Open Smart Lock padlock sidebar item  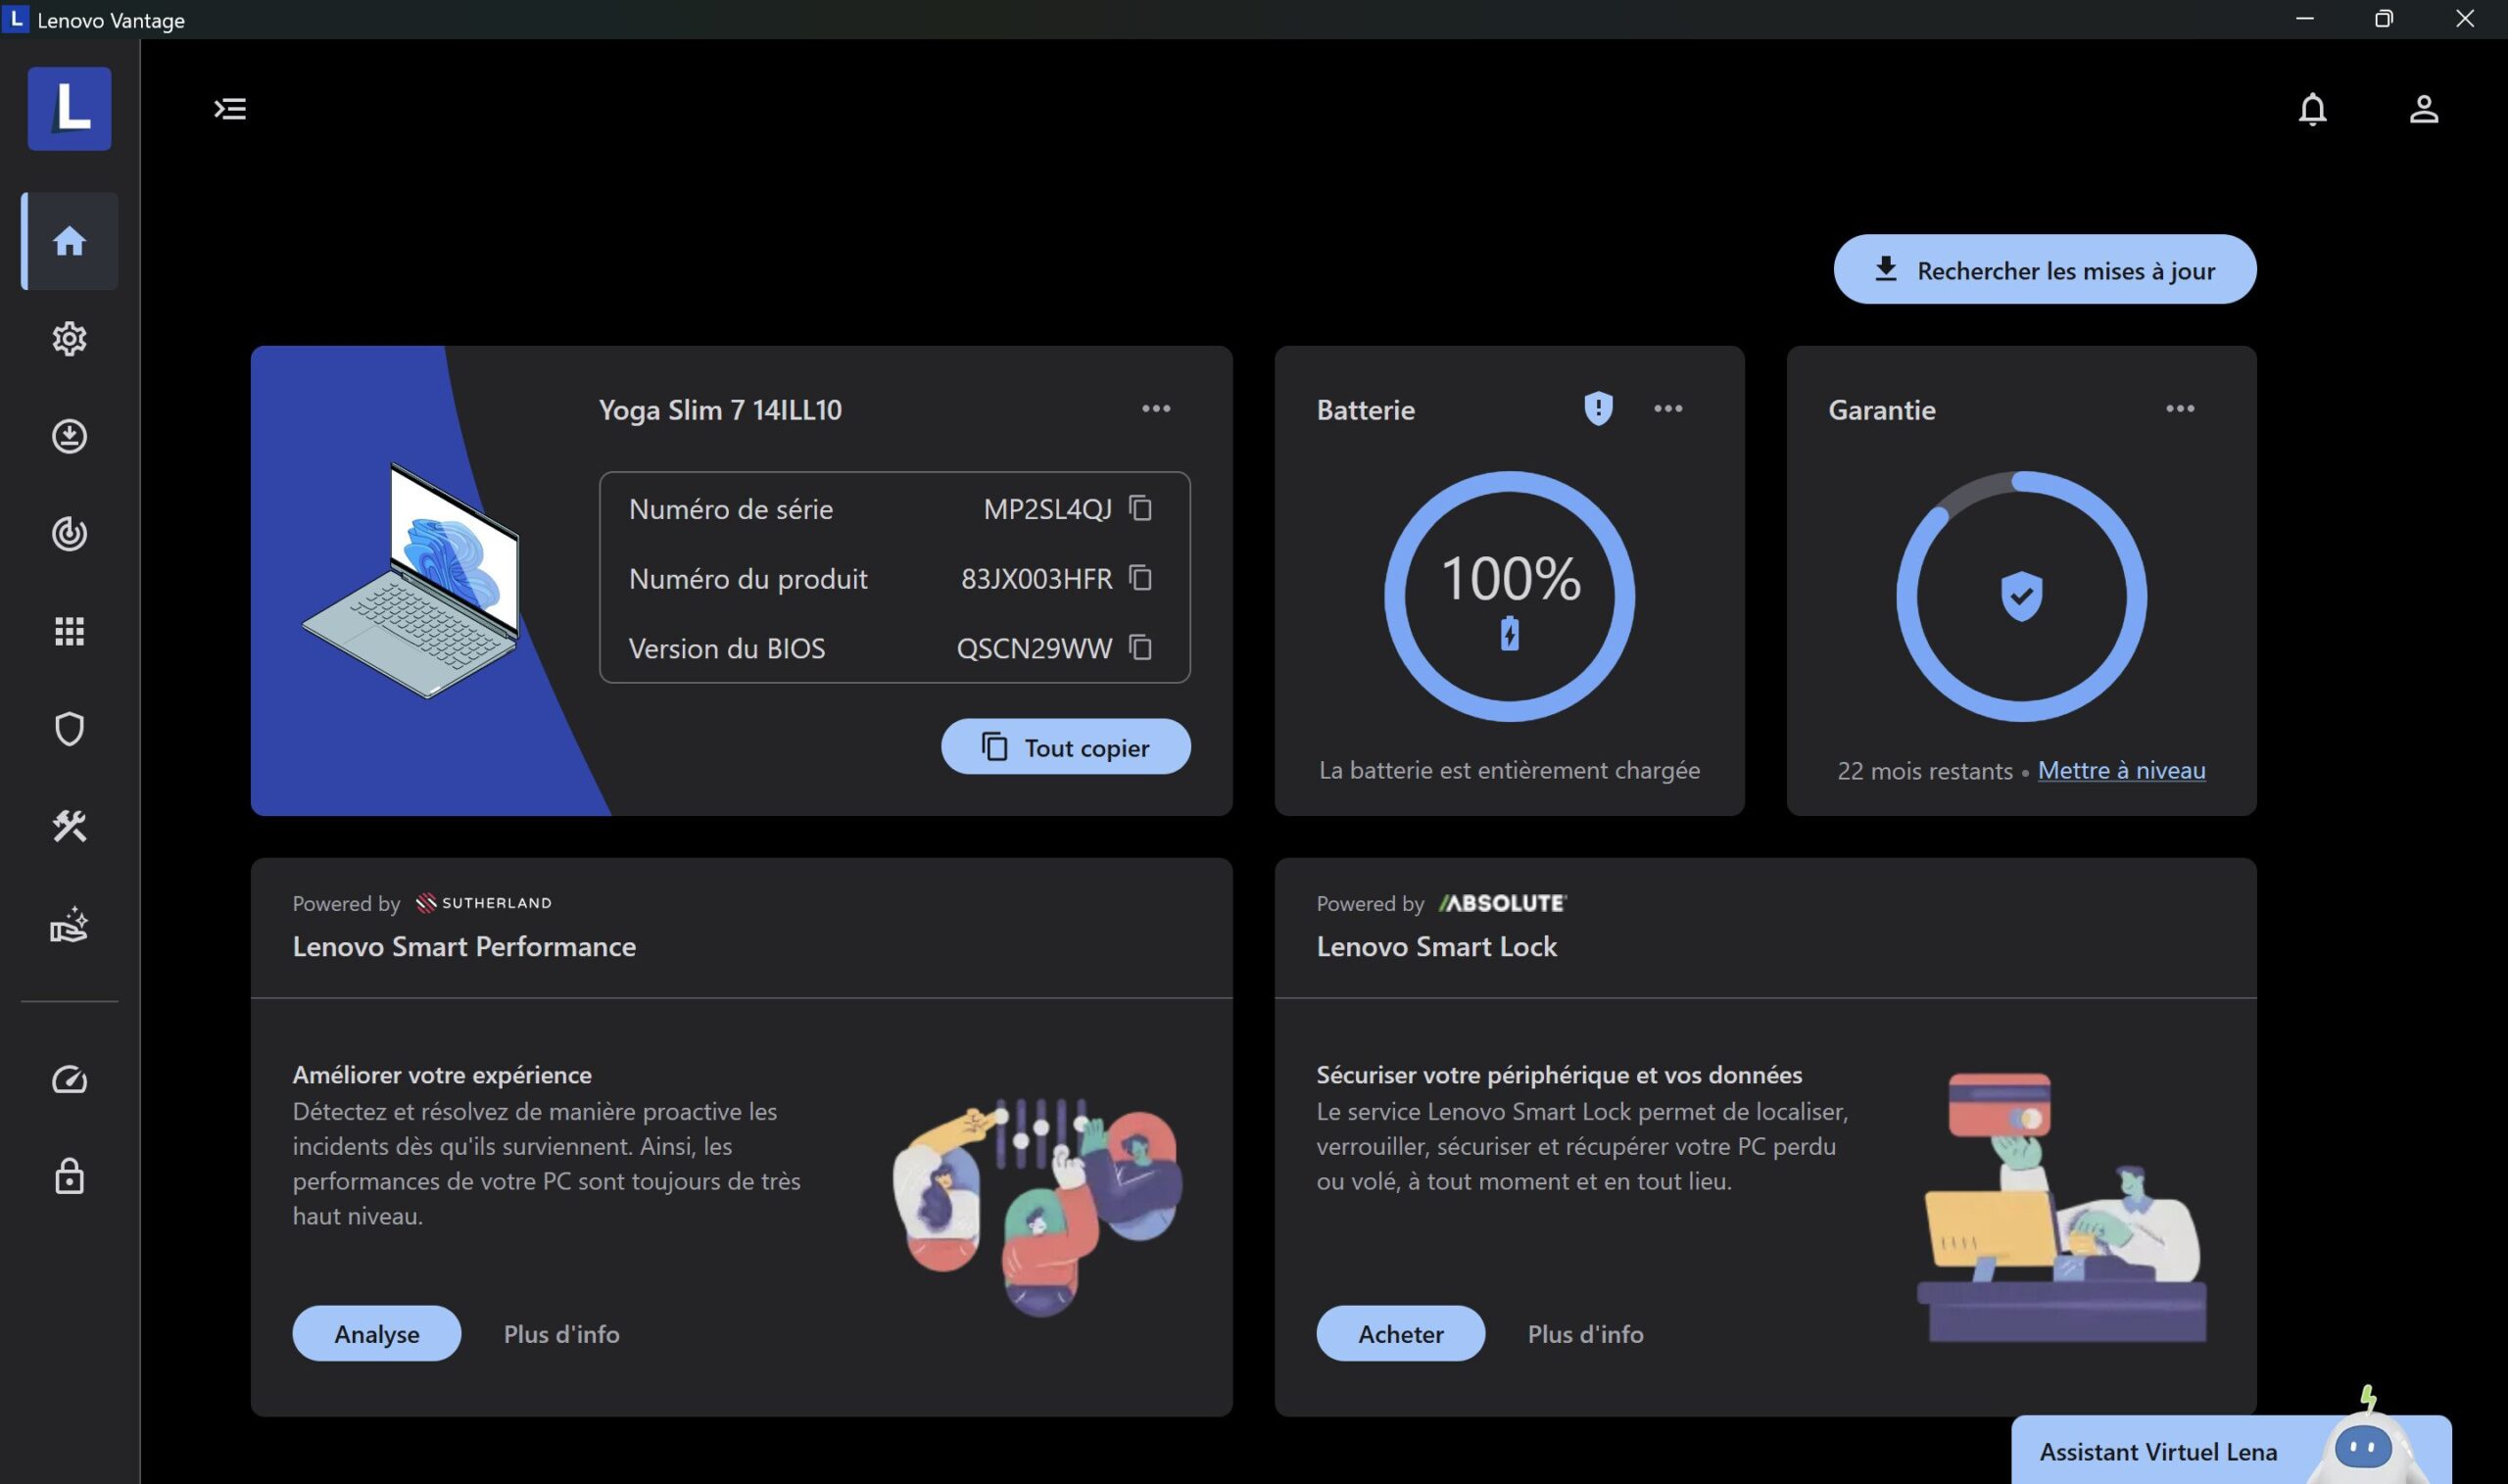[69, 1176]
